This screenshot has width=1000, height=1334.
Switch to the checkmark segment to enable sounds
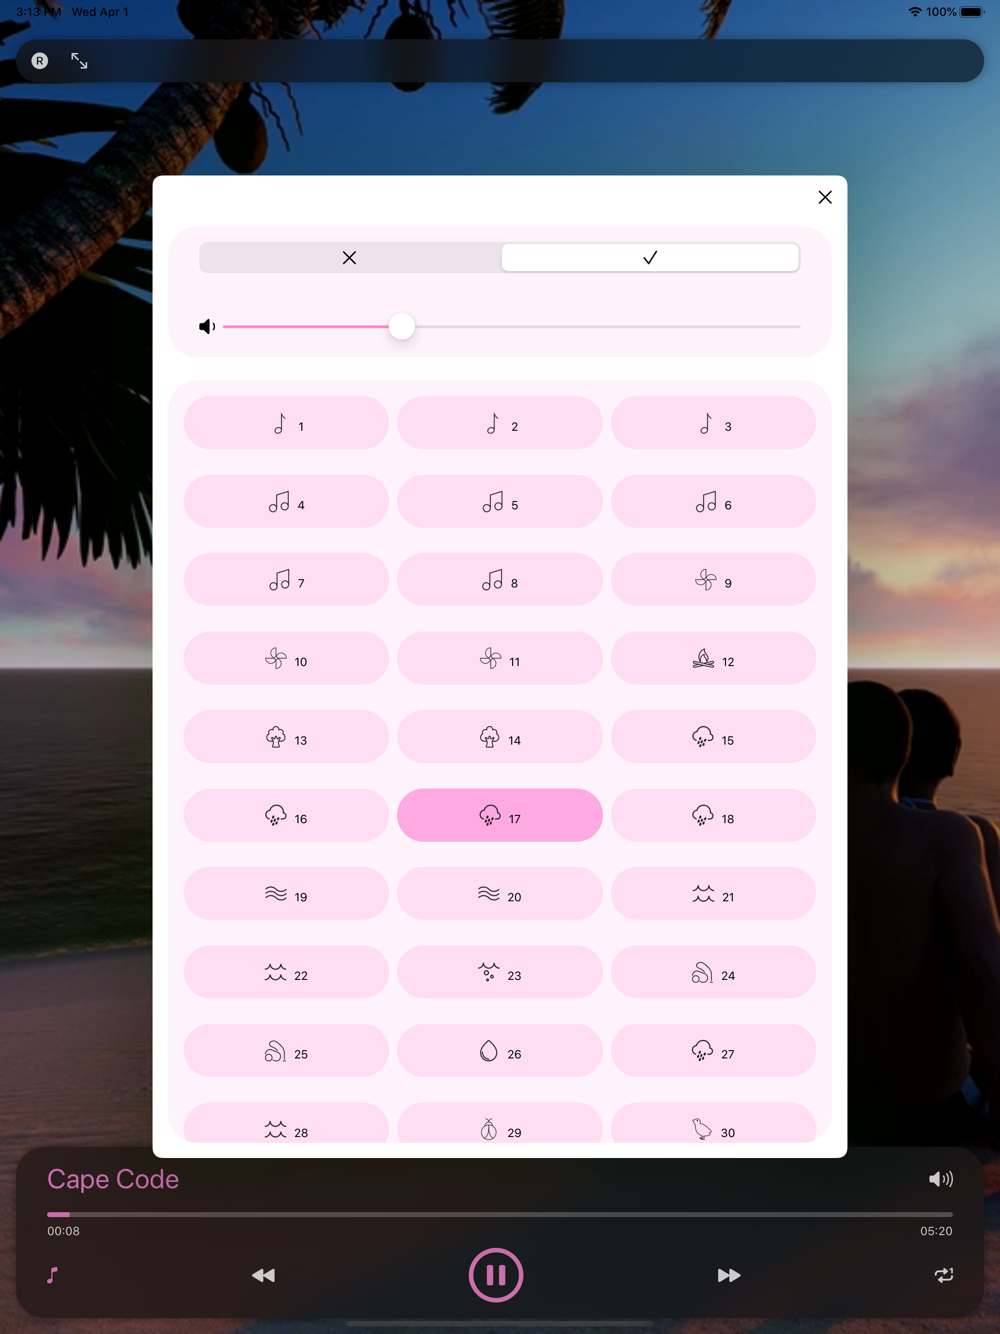click(650, 258)
